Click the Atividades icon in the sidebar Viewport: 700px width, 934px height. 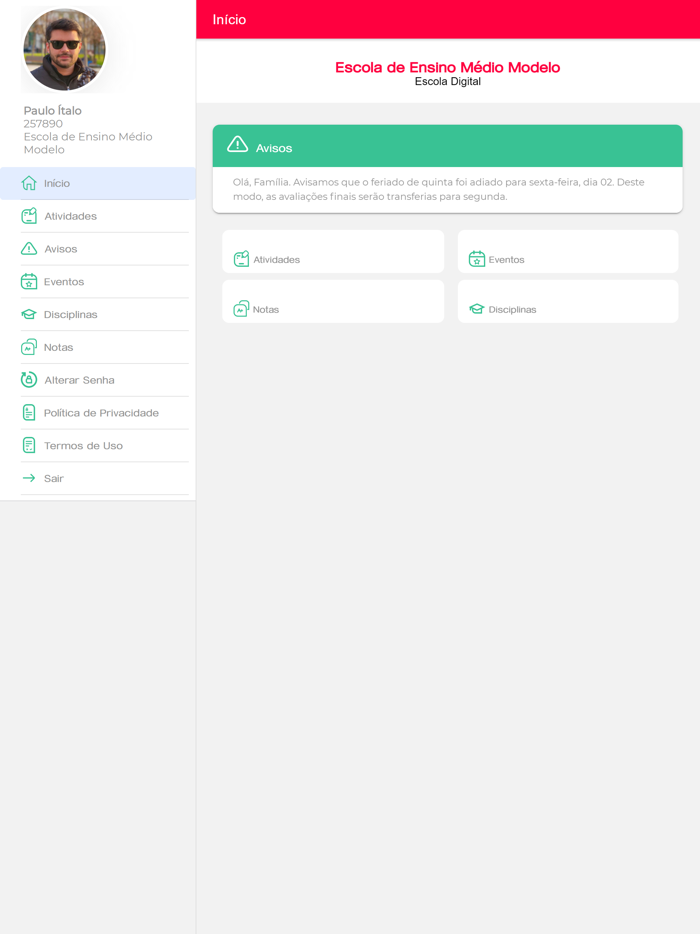coord(29,216)
